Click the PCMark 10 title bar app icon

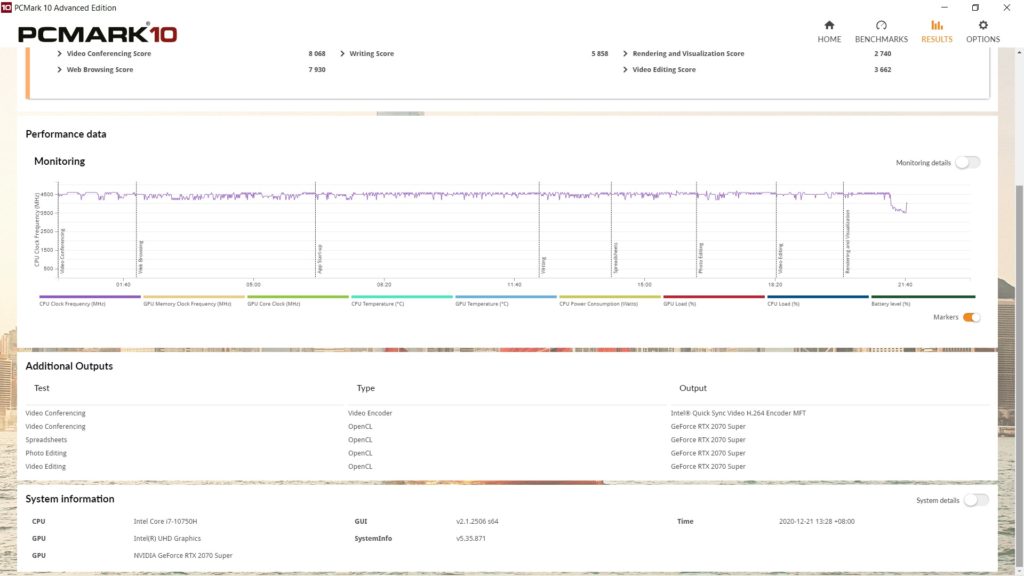[x=8, y=8]
